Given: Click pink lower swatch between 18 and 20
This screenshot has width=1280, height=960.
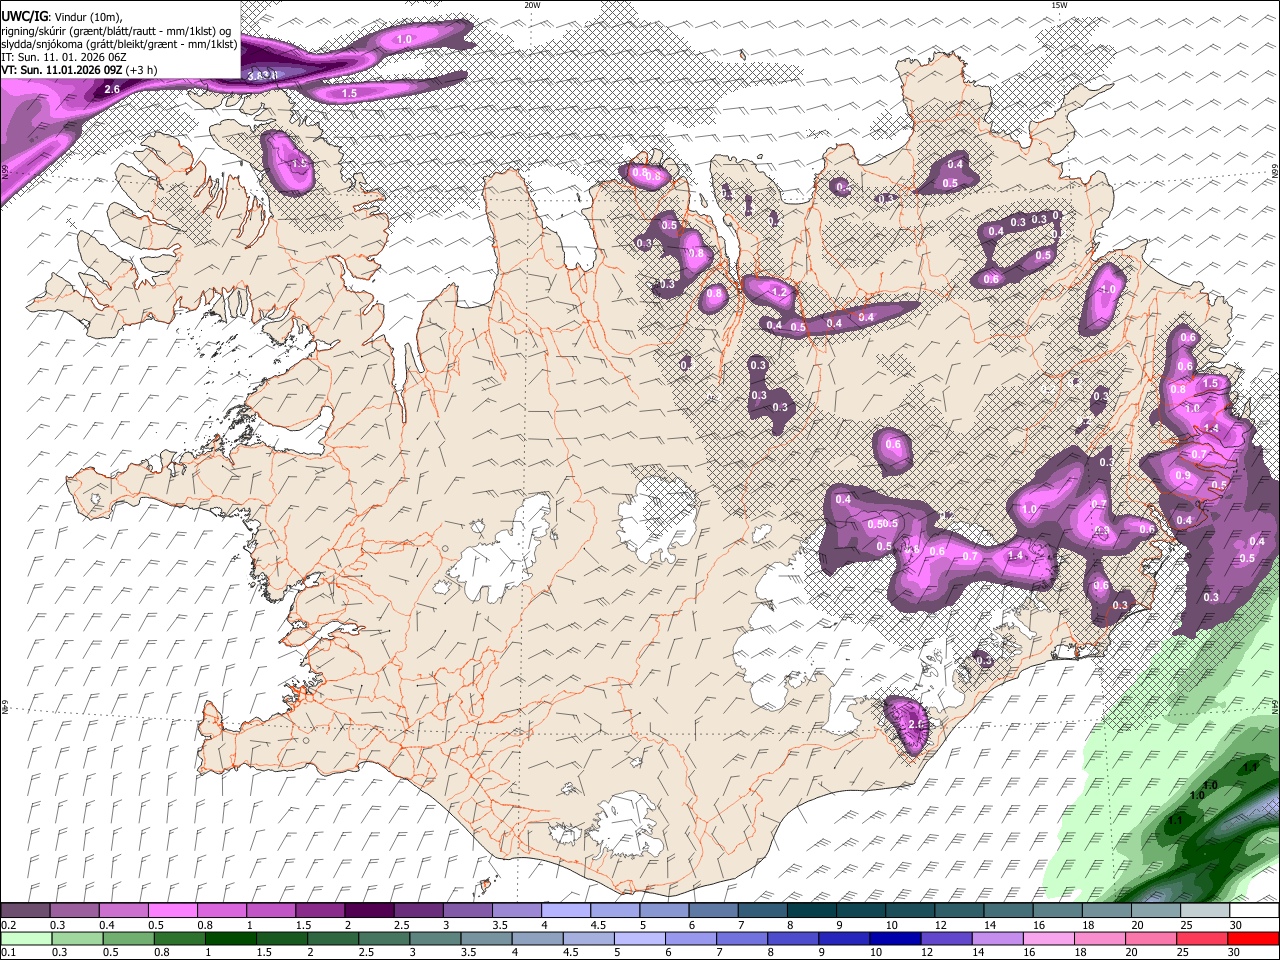Looking at the screenshot, I should [x=1099, y=939].
